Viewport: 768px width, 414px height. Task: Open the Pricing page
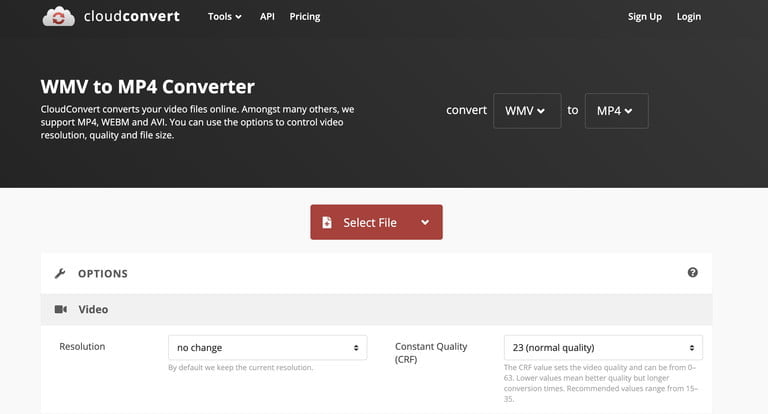pos(305,17)
